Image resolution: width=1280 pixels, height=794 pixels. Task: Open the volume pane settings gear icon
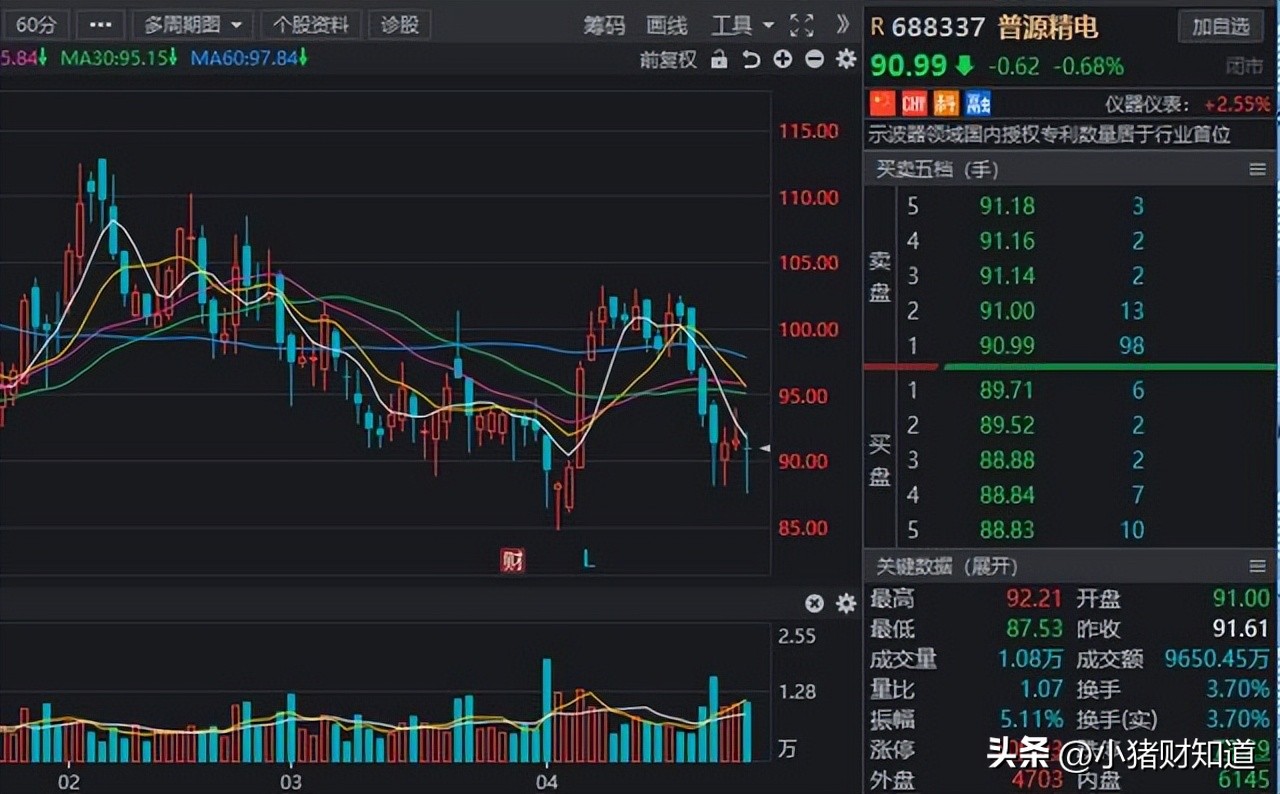[845, 603]
